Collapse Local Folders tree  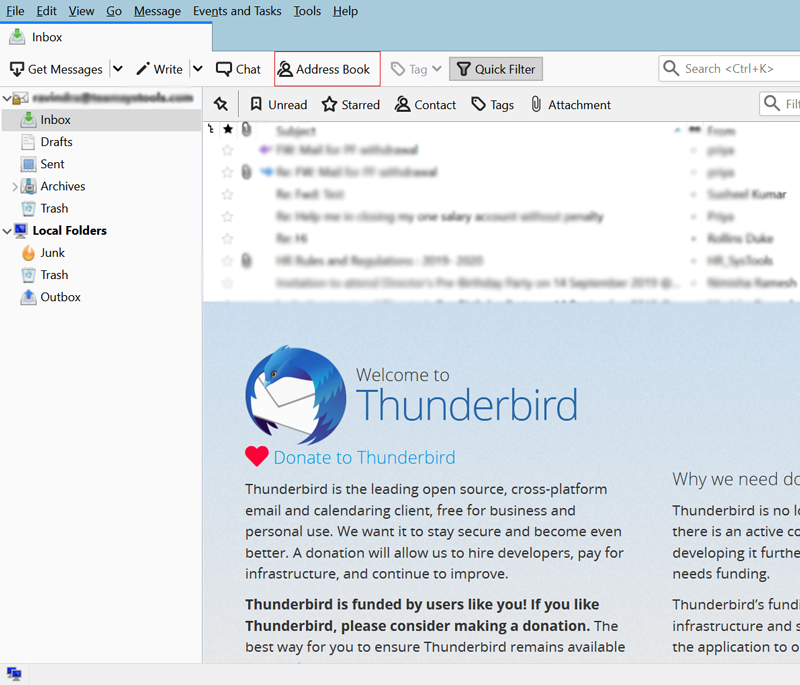click(x=7, y=231)
